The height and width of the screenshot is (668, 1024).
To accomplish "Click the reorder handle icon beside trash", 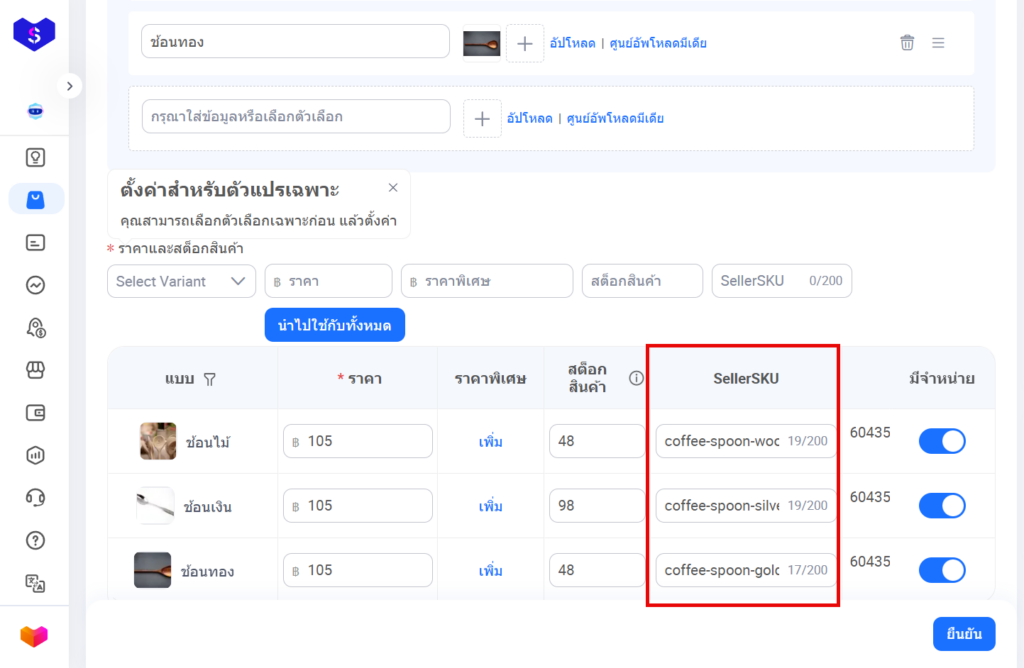I will point(938,42).
